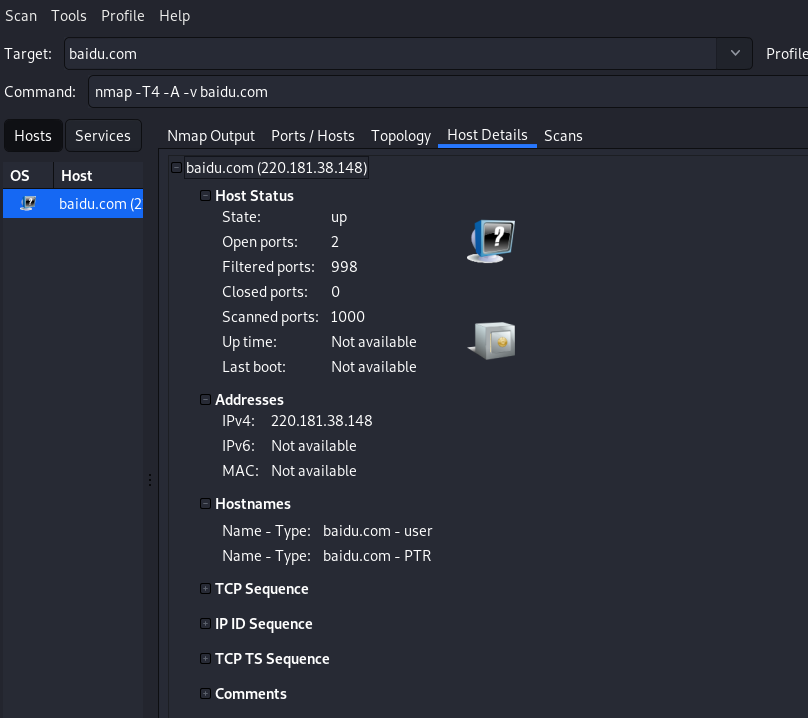
Task: Click the Filtered ports value 998
Action: pos(344,267)
